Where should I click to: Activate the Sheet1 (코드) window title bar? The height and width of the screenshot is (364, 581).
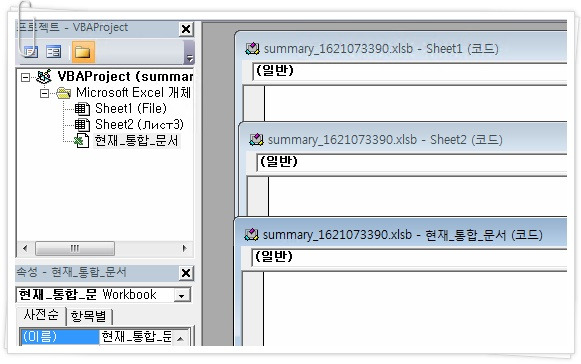(401, 48)
